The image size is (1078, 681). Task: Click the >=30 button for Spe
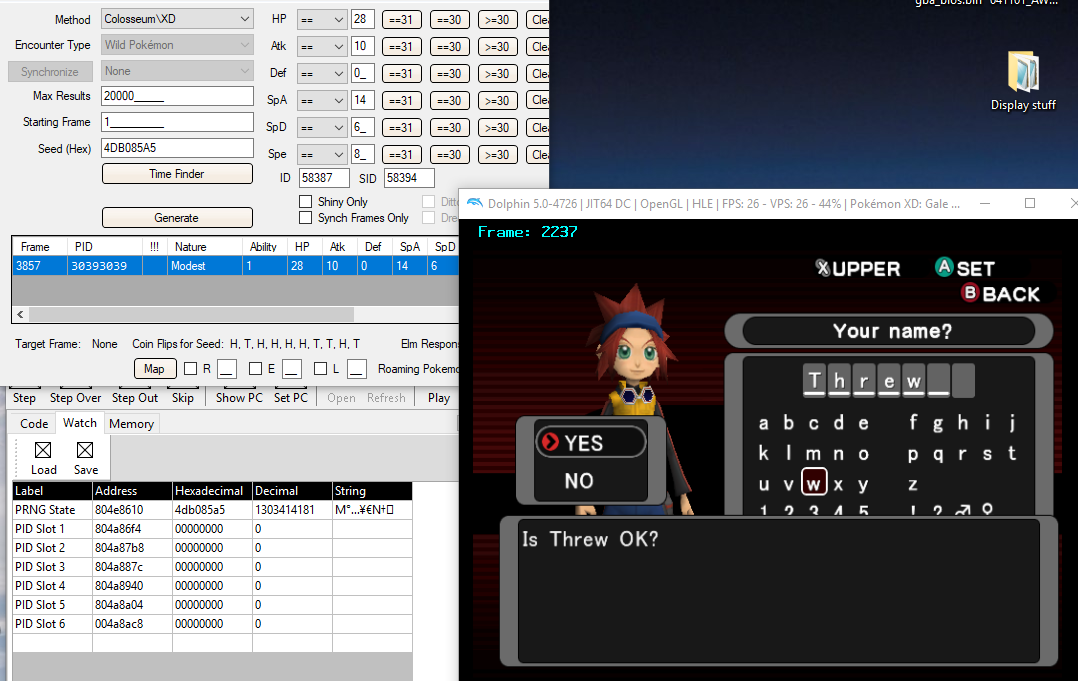tap(497, 155)
